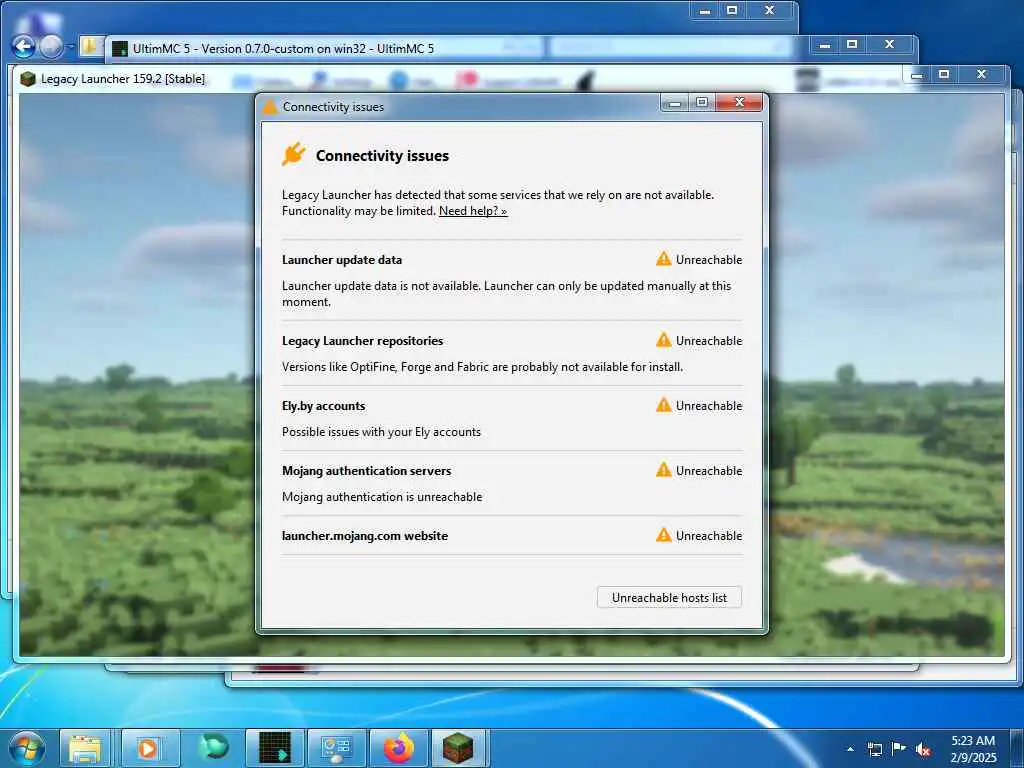This screenshot has width=1024, height=768.
Task: Select the 'Legacy Launcher repositories' heading
Action: click(x=362, y=341)
